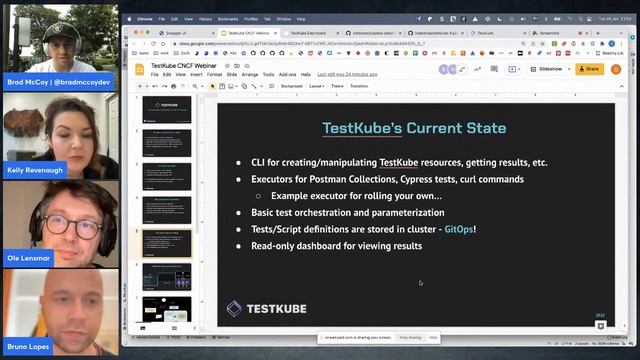
Task: Open the Insert menu in Slides
Action: click(196, 75)
